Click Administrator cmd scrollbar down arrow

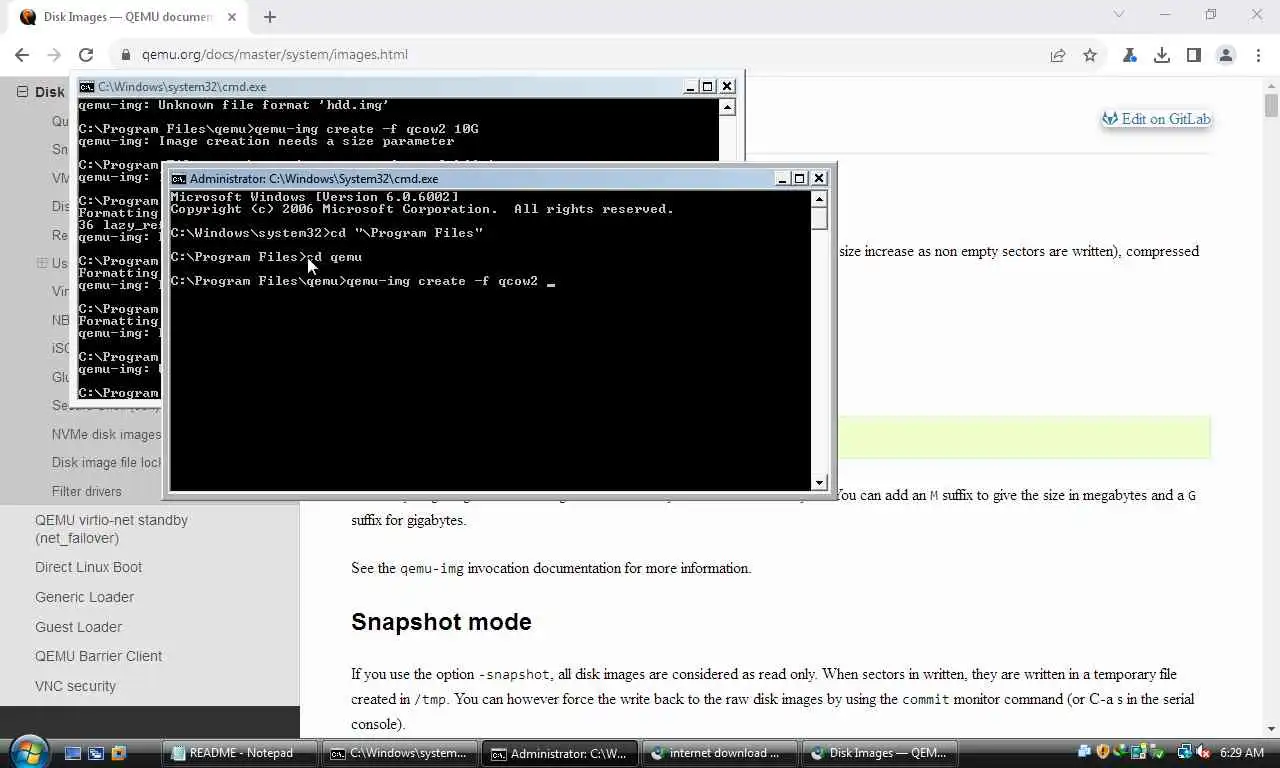pos(820,483)
